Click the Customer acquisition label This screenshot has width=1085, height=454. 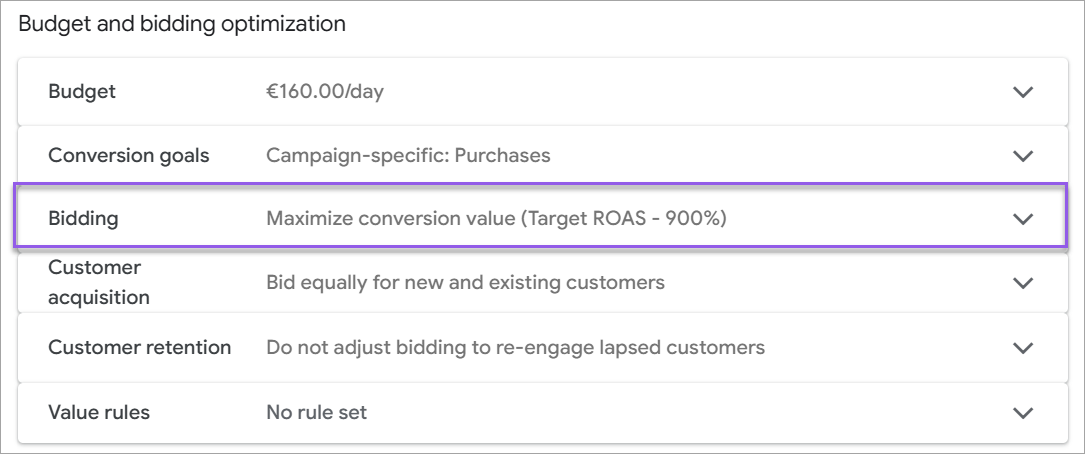pos(99,283)
